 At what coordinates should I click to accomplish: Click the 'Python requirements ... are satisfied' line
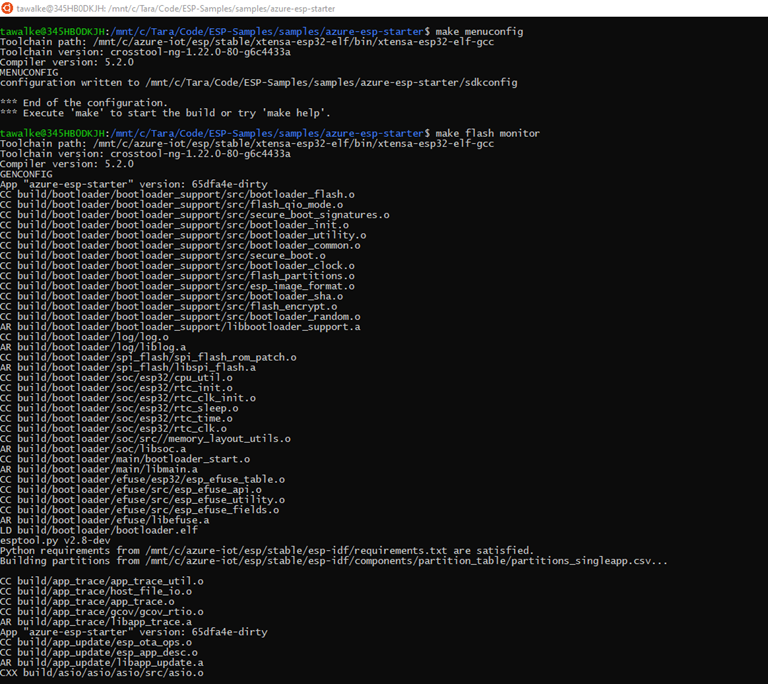267,551
